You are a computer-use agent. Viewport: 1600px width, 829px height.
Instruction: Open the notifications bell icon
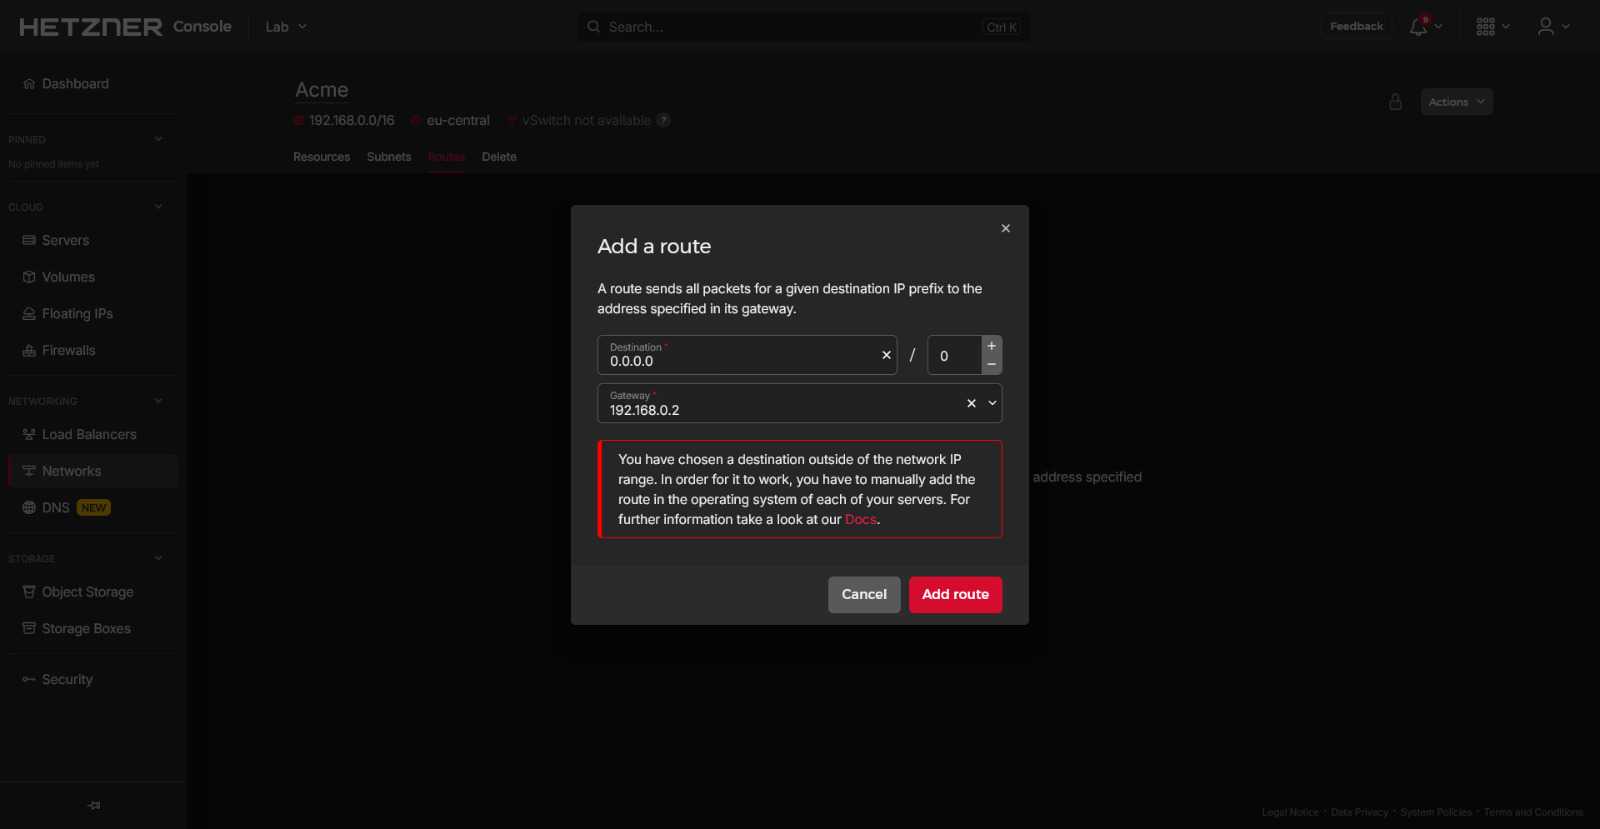tap(1418, 27)
